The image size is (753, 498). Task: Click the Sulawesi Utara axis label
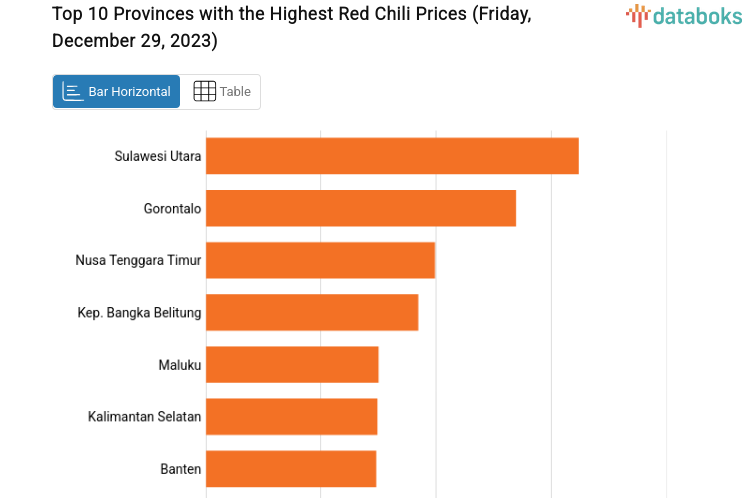pyautogui.click(x=158, y=156)
